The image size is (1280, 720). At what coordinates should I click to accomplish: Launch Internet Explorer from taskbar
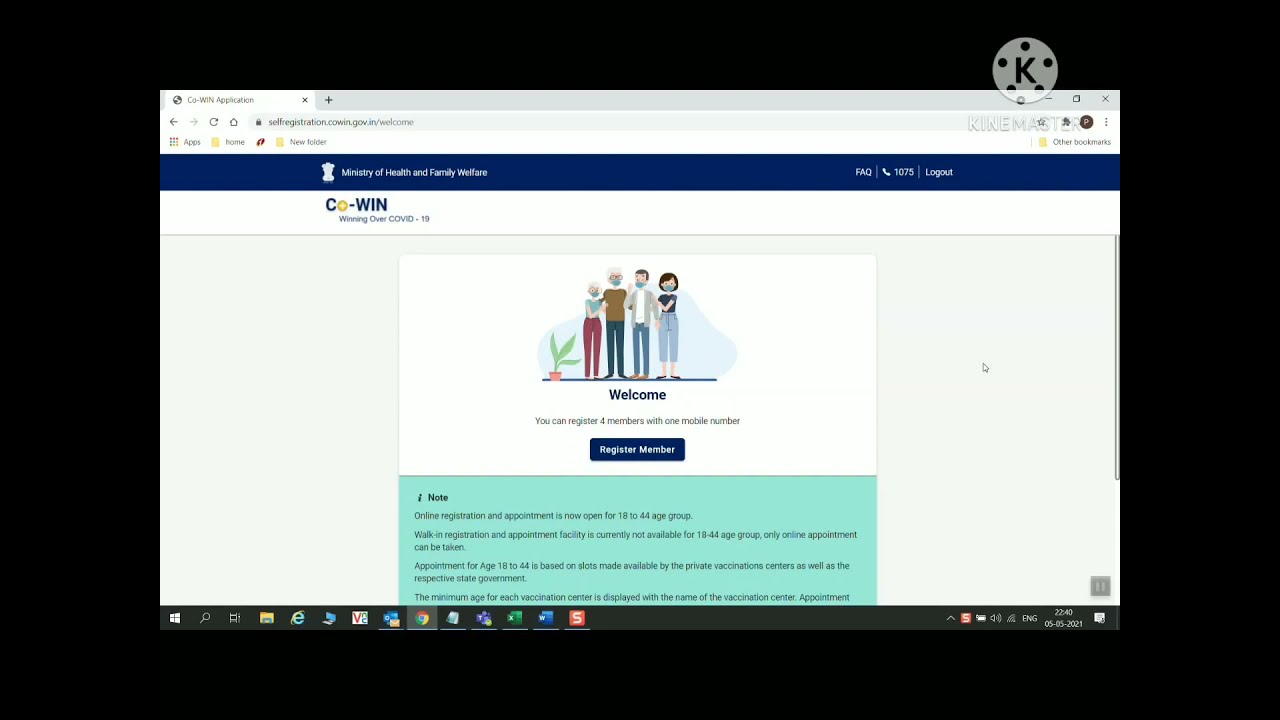[x=298, y=618]
